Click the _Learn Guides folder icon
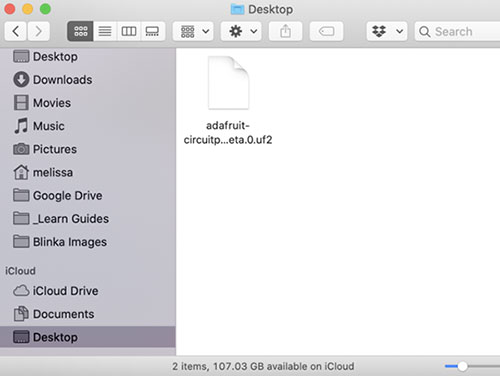Screen dimensions: 500x376 click(x=21, y=218)
